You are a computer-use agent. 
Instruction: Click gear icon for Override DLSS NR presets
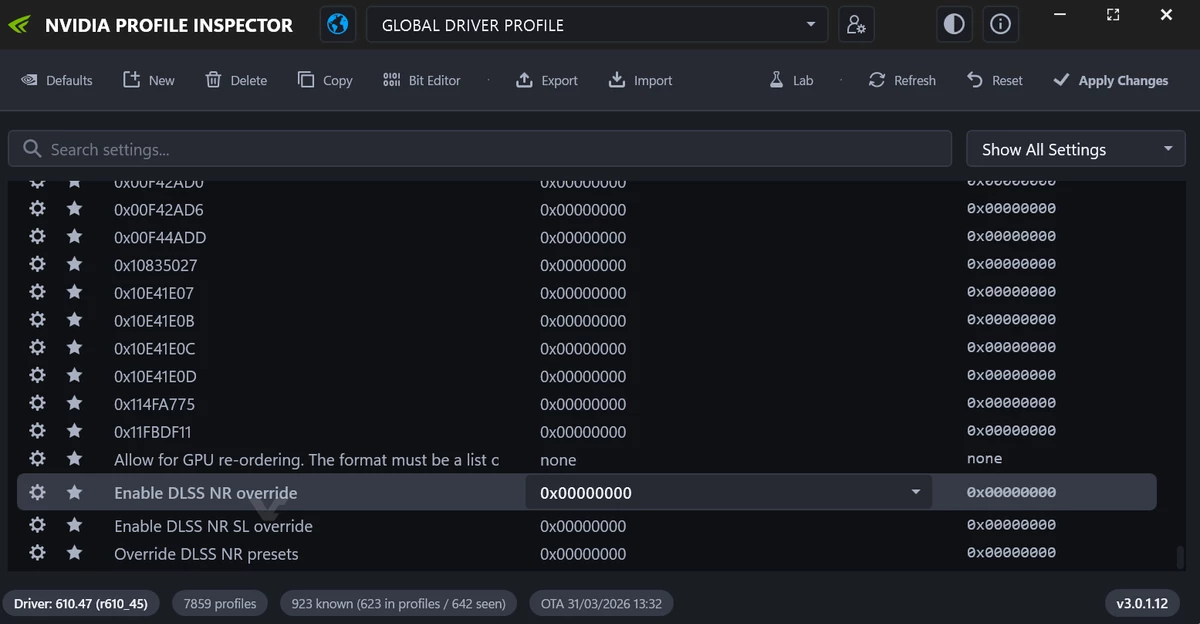37,553
